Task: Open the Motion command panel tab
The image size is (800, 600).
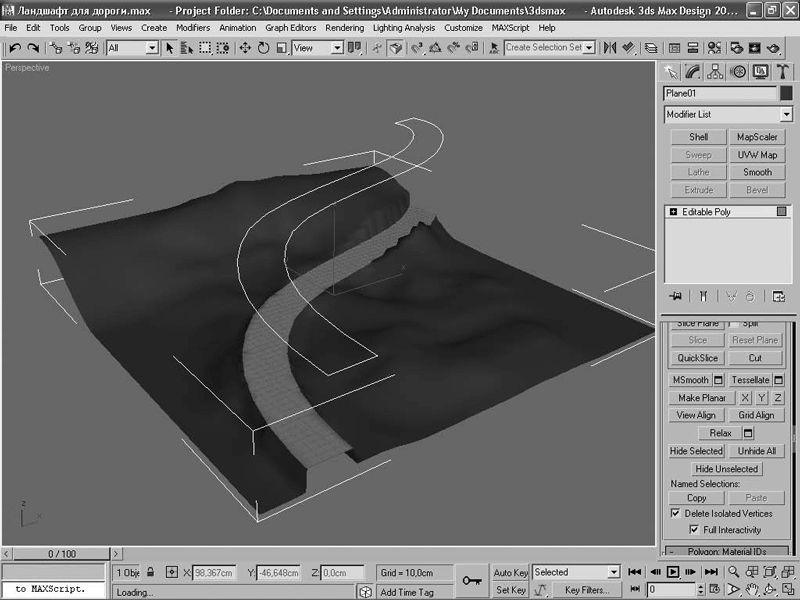Action: tap(738, 71)
